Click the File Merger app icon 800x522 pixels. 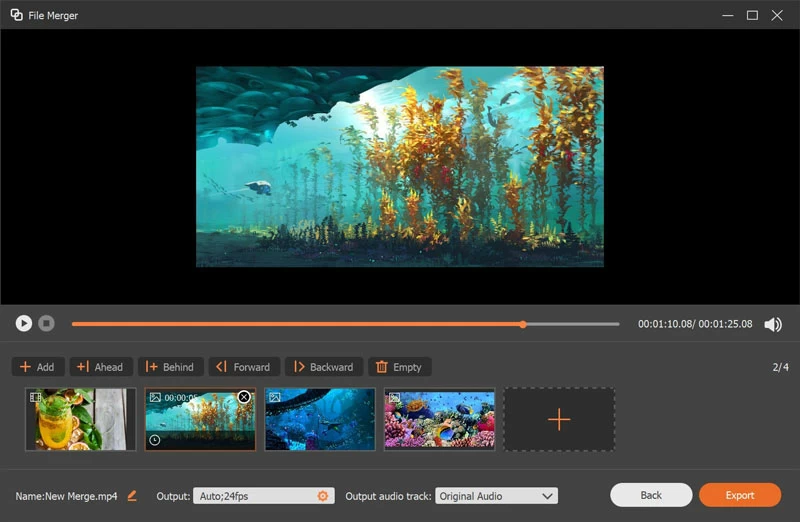point(16,15)
